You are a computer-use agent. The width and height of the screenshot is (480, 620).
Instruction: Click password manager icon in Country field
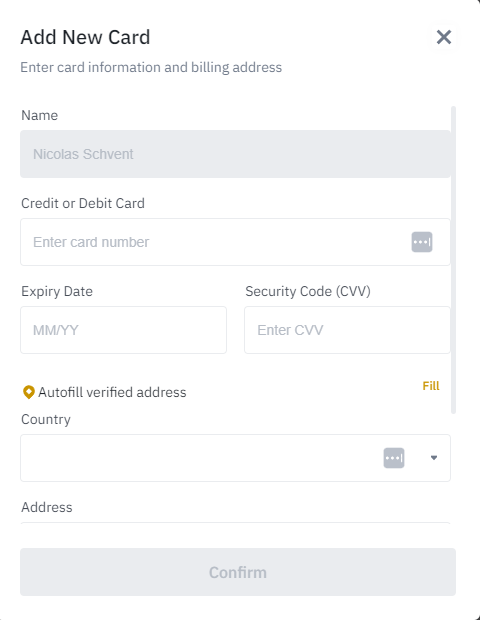(x=394, y=458)
